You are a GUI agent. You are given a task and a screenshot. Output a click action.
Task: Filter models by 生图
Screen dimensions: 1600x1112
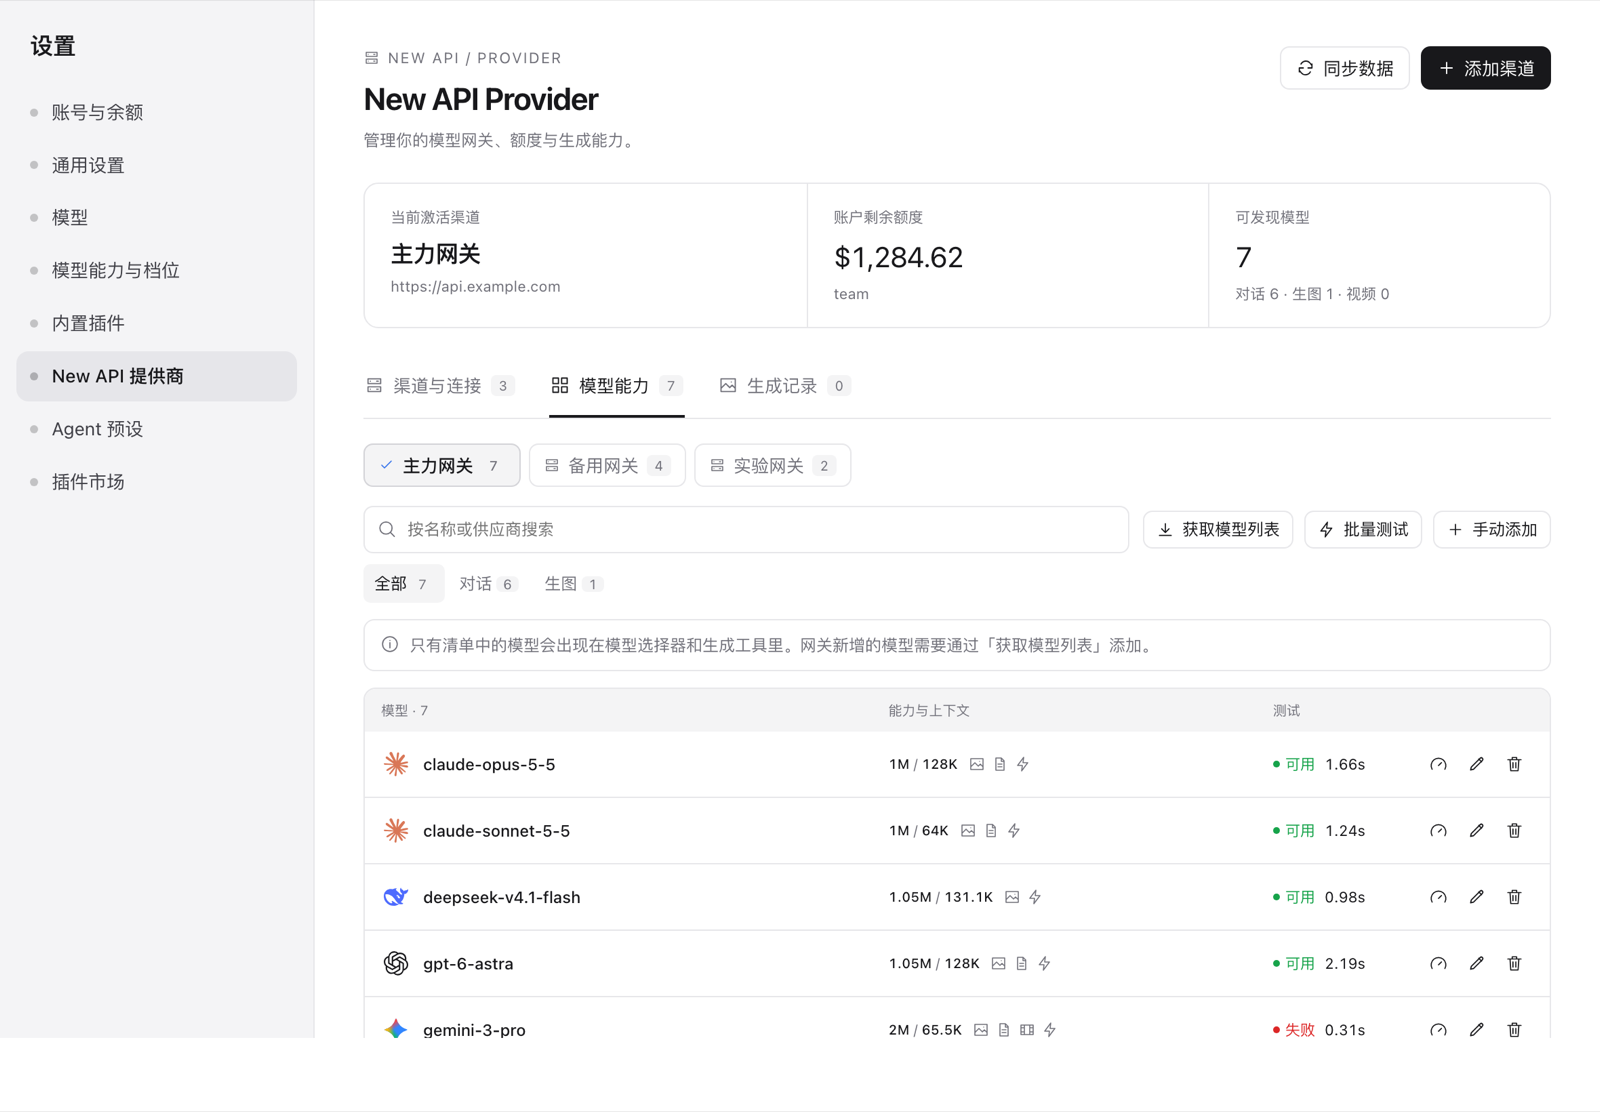coord(573,584)
